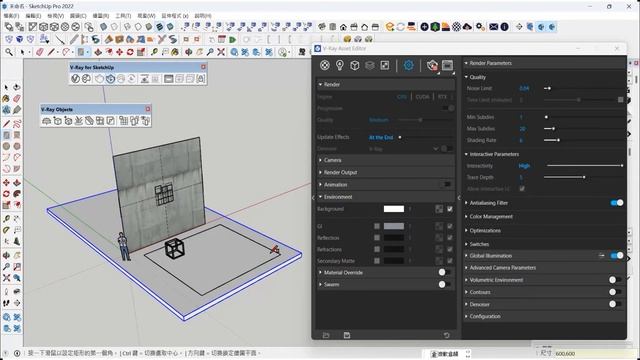
Task: Open the Render Elements layers icon
Action: [369, 65]
